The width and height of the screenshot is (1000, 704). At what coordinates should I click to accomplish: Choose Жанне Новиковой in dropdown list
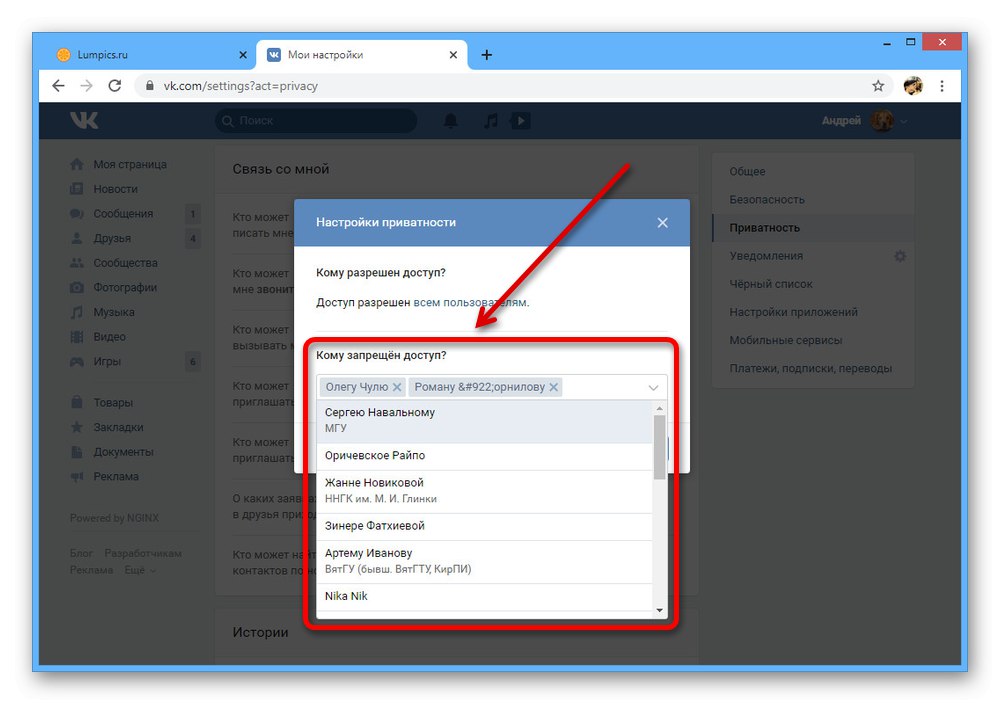click(485, 492)
